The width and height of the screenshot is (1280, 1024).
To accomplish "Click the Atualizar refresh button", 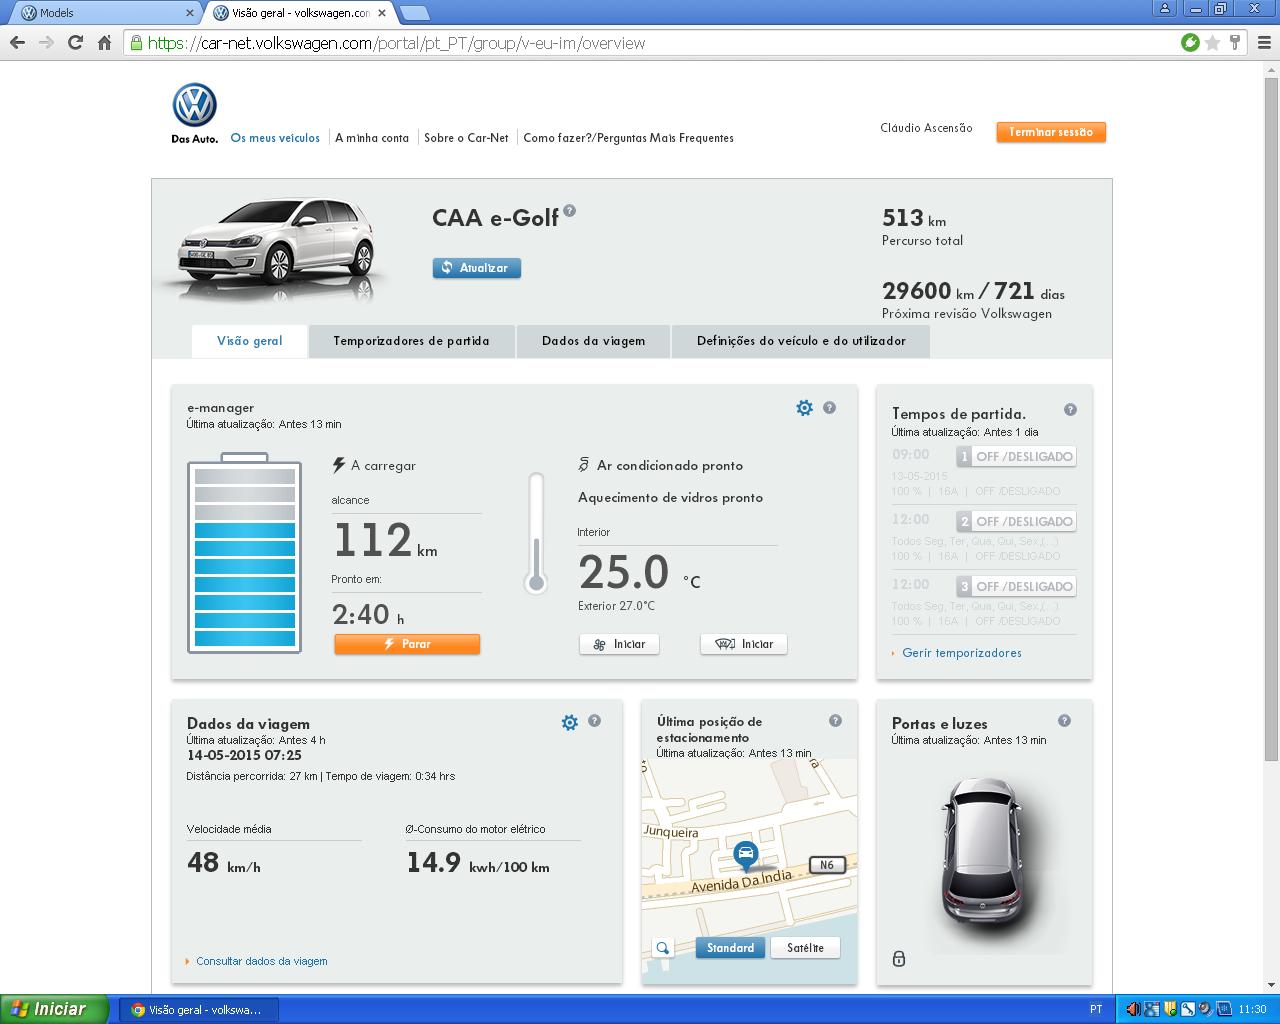I will 477,268.
